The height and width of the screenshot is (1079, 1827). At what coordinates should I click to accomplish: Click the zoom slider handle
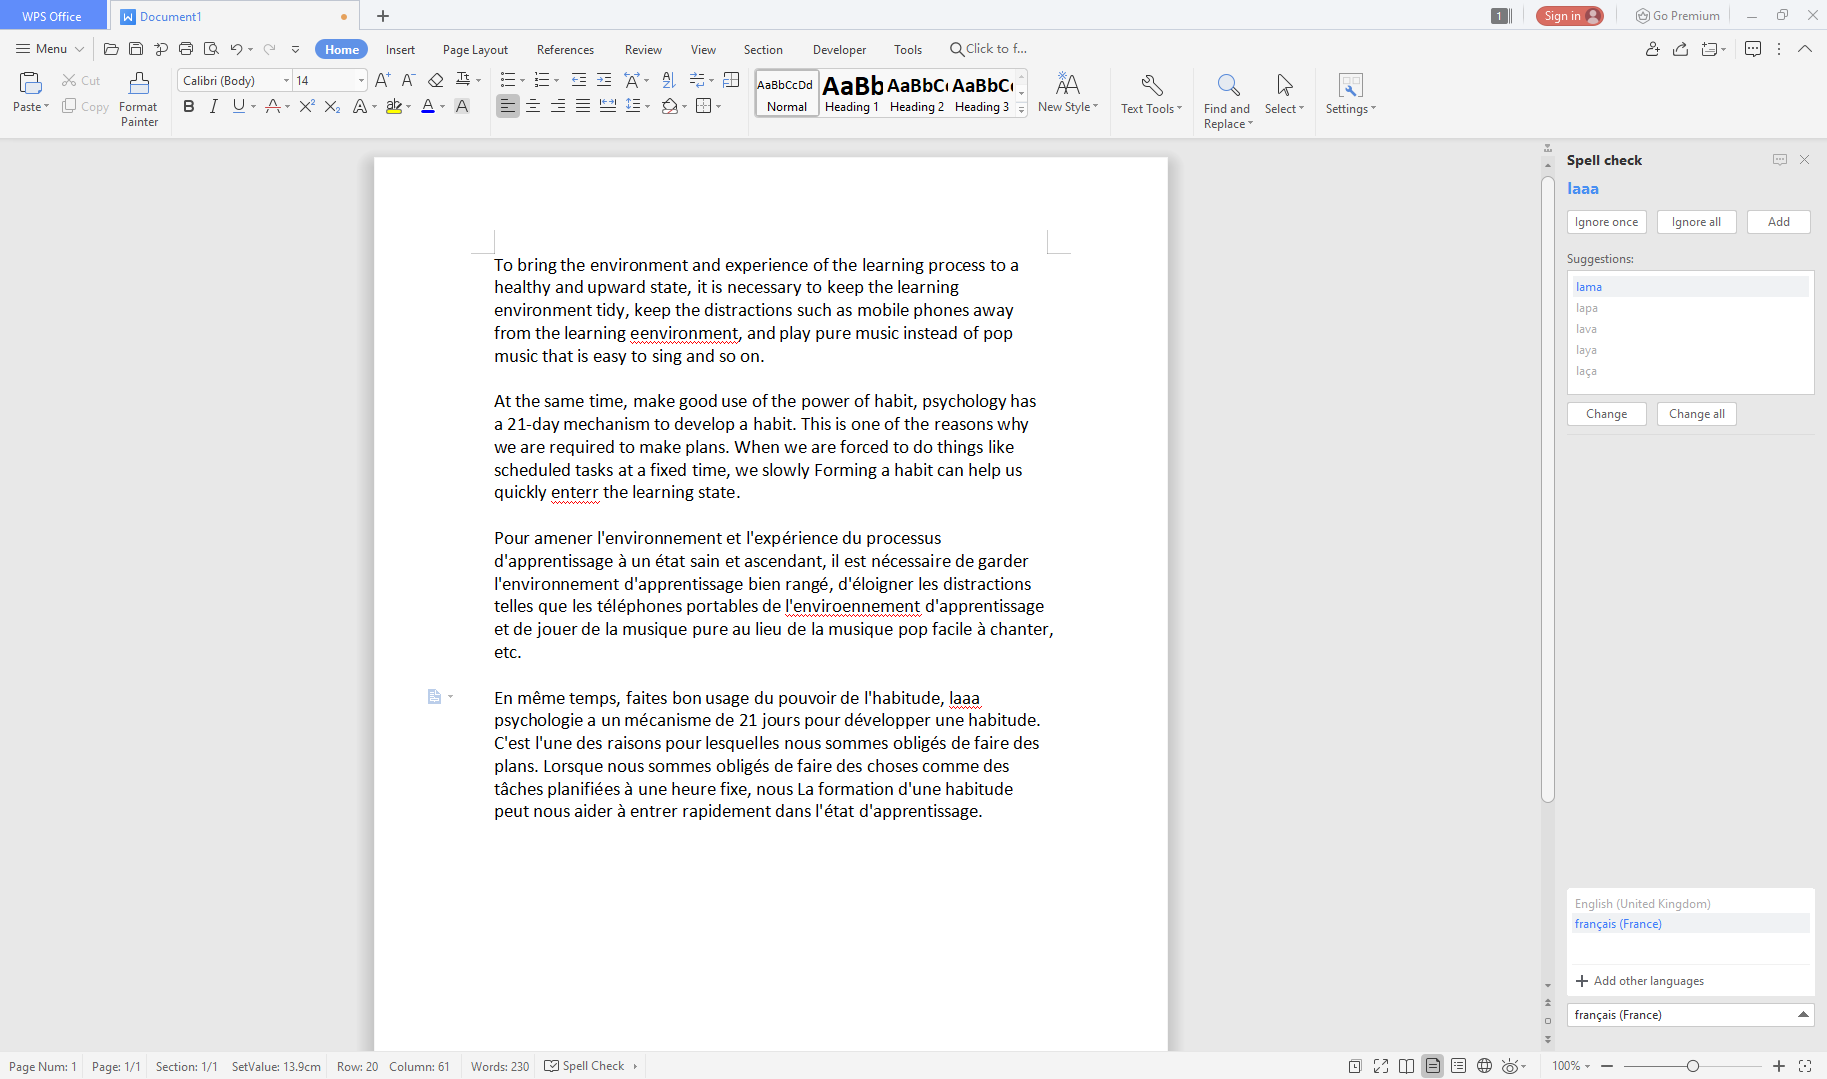[x=1693, y=1066]
